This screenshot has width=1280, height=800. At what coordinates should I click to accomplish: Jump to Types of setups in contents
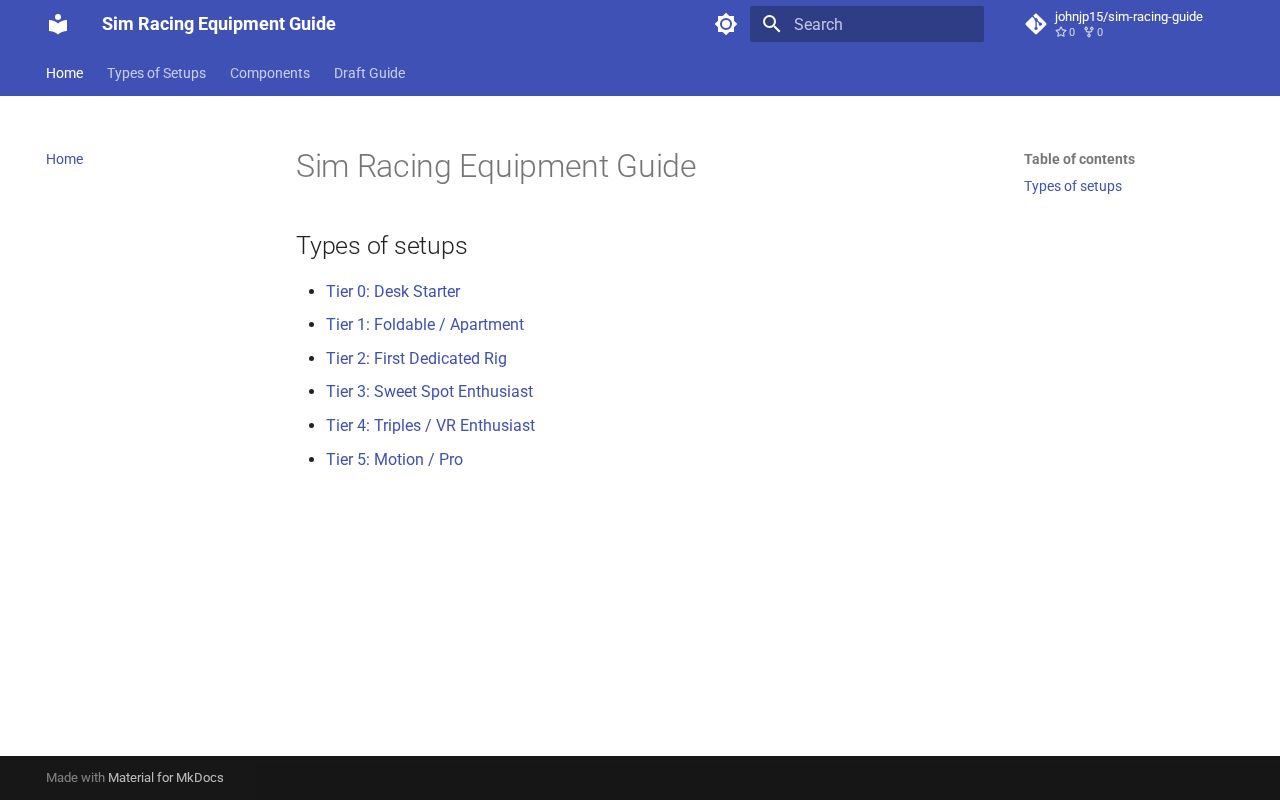1073,186
